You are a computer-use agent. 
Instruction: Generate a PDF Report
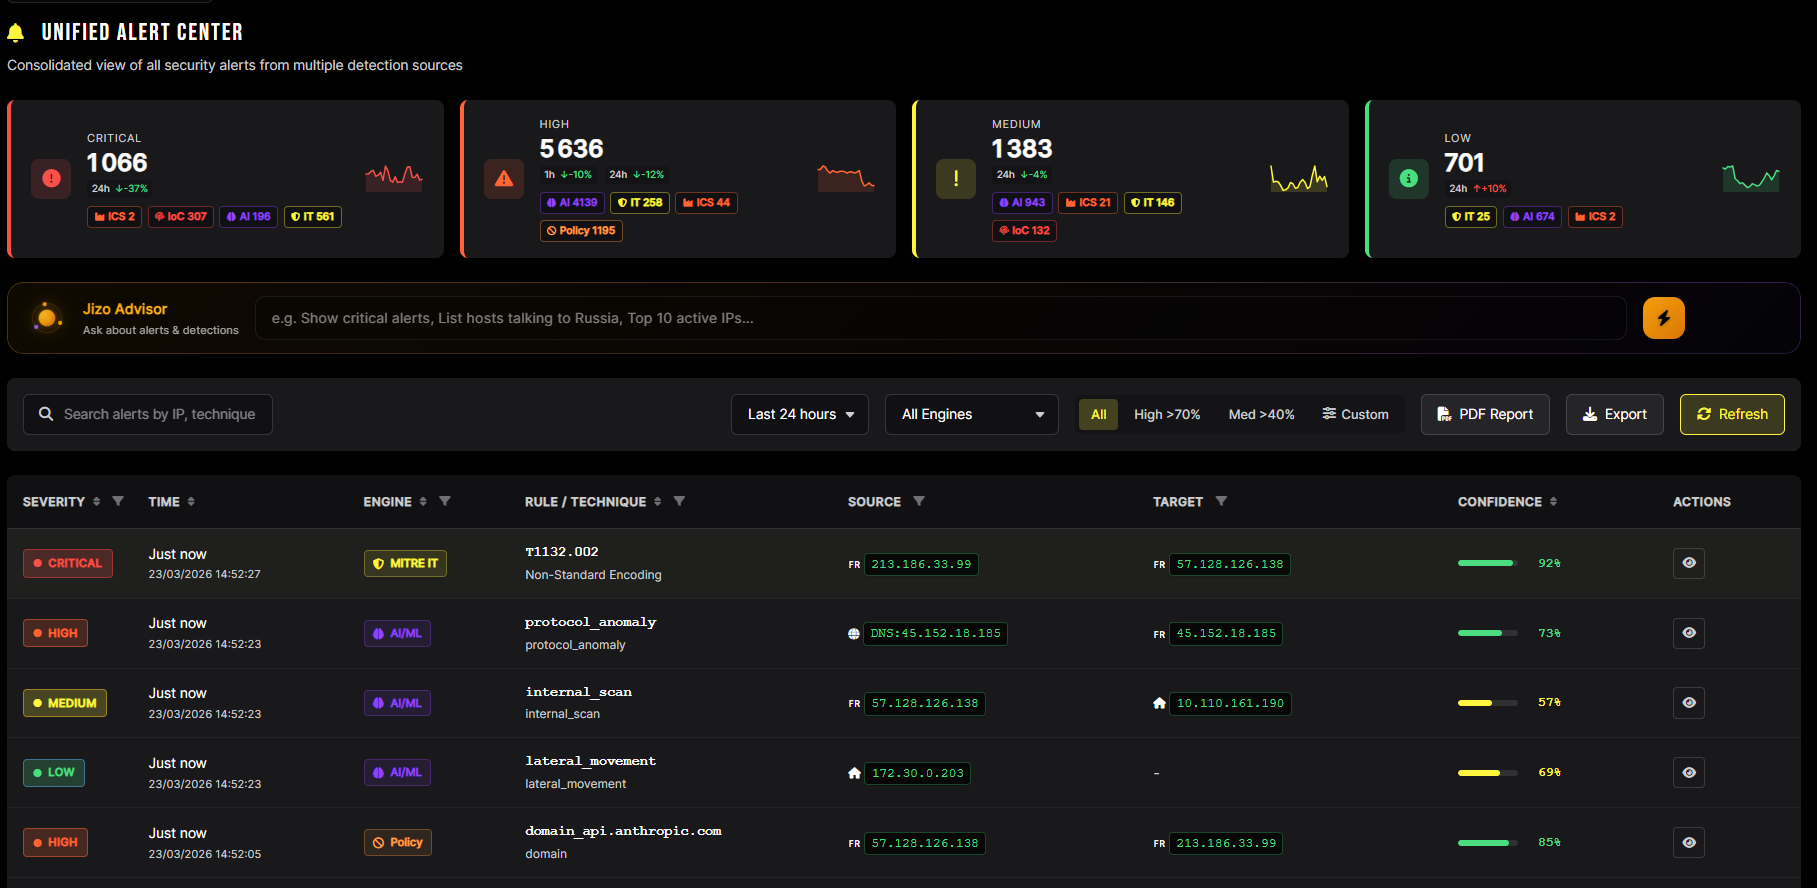[x=1485, y=414]
